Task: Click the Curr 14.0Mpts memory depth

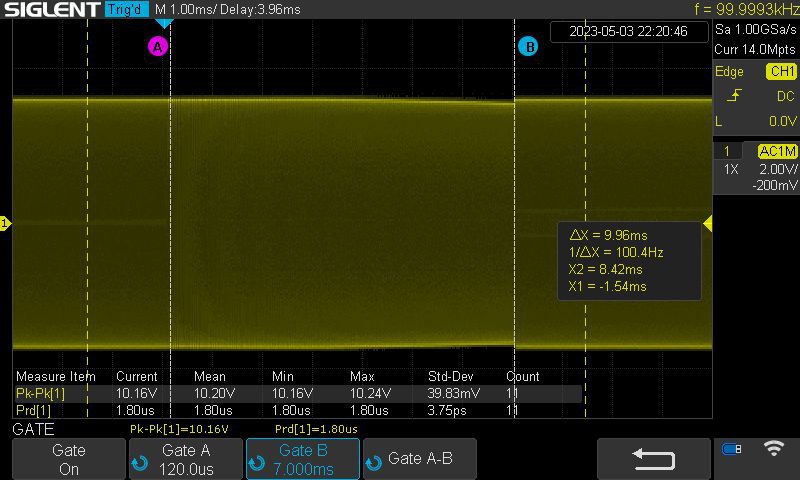Action: pos(755,49)
